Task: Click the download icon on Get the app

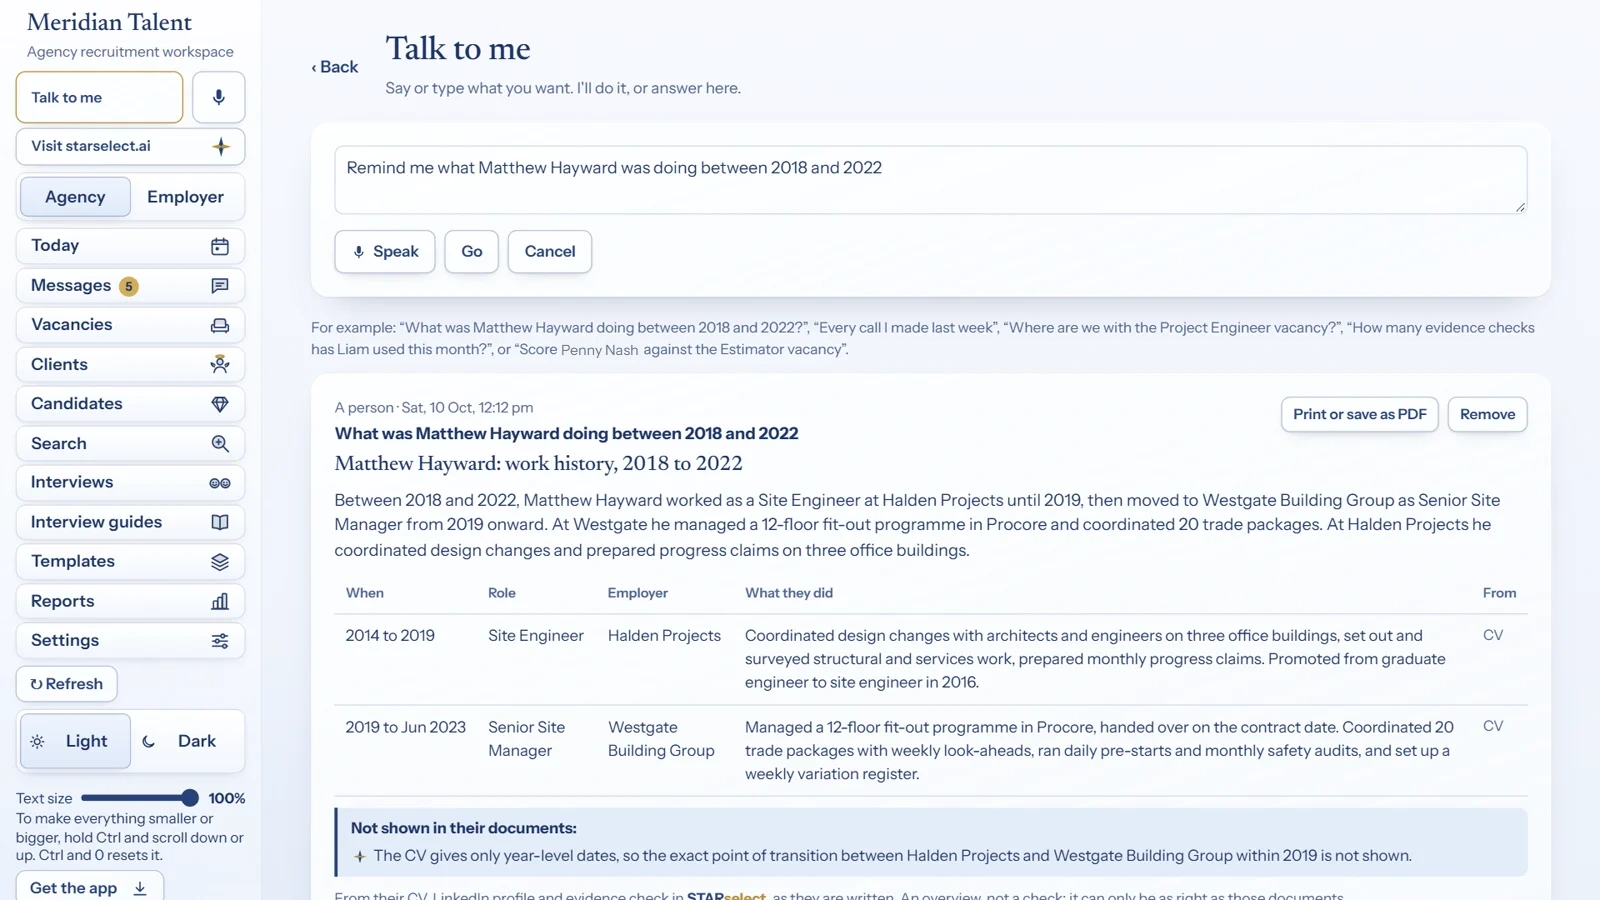Action: tap(140, 888)
